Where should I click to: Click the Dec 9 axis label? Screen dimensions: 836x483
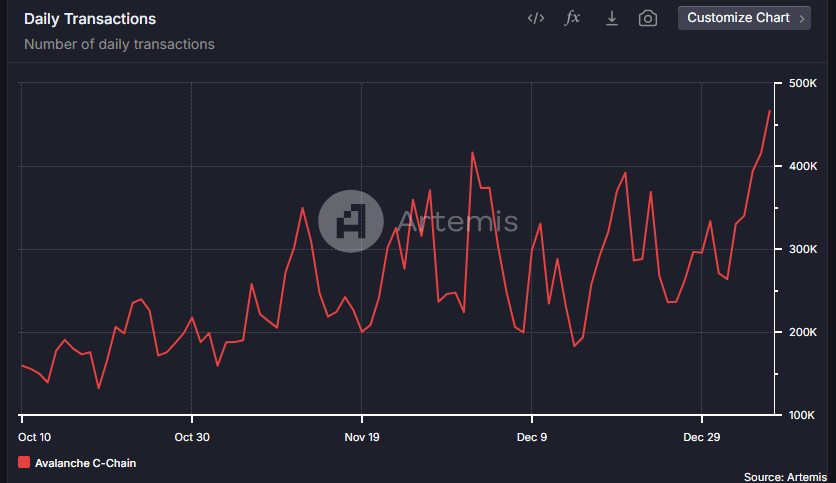click(x=532, y=437)
